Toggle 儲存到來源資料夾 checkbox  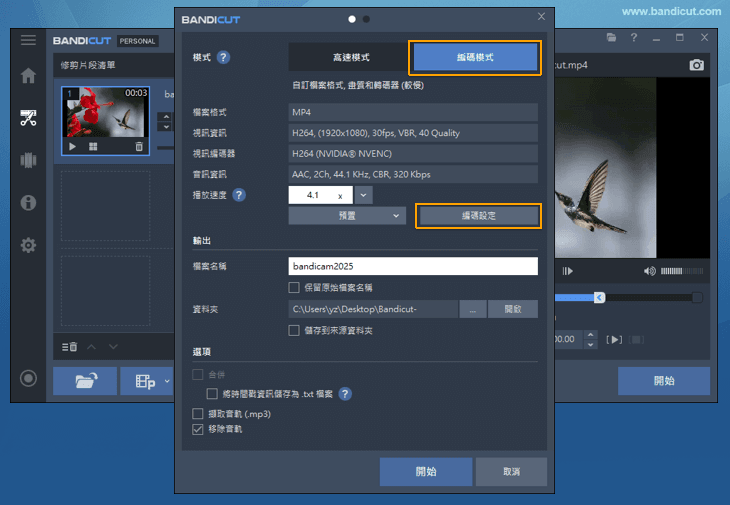tap(294, 330)
